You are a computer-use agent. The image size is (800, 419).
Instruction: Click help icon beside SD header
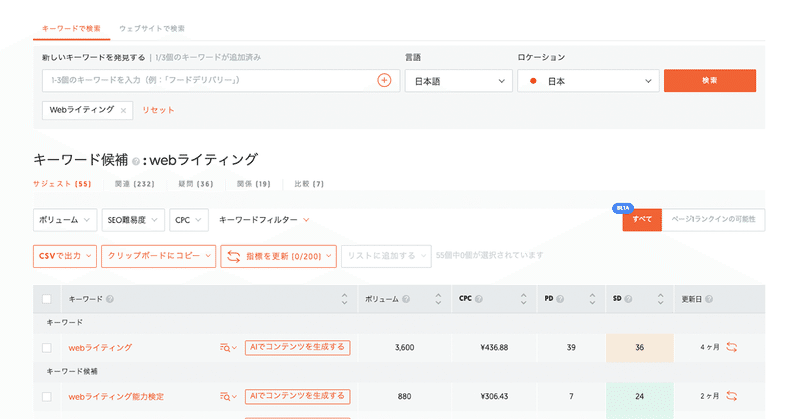point(628,299)
